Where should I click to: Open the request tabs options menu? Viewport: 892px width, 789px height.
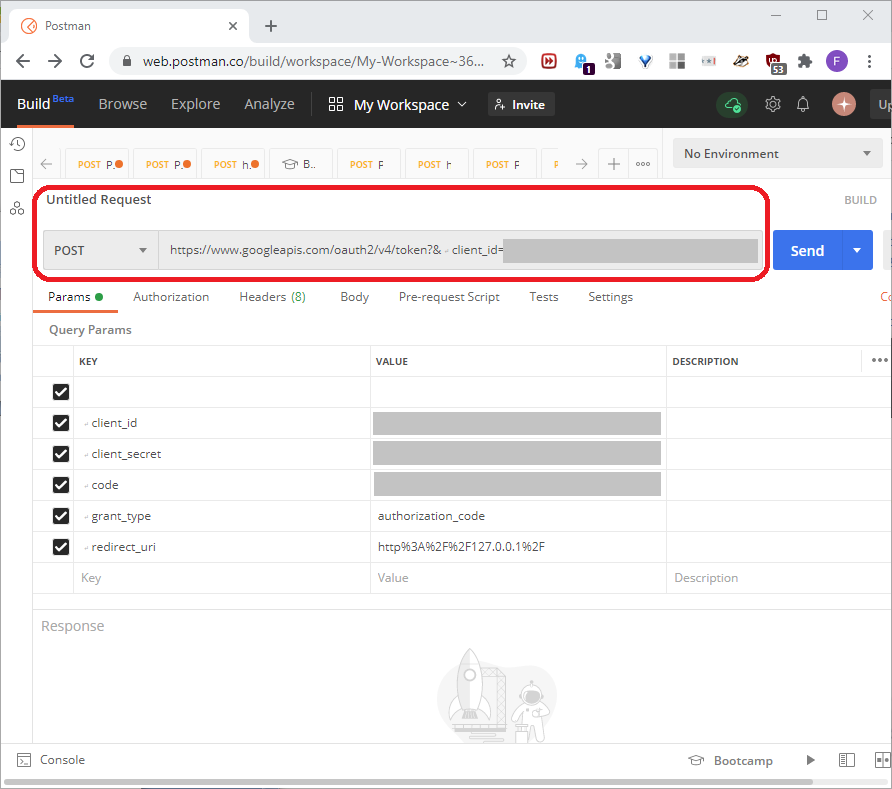pyautogui.click(x=643, y=164)
